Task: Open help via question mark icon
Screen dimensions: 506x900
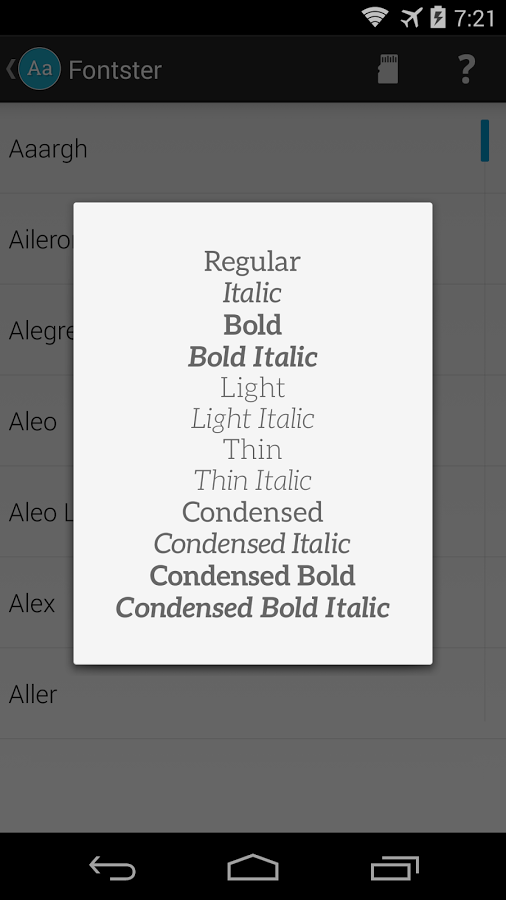Action: [466, 69]
